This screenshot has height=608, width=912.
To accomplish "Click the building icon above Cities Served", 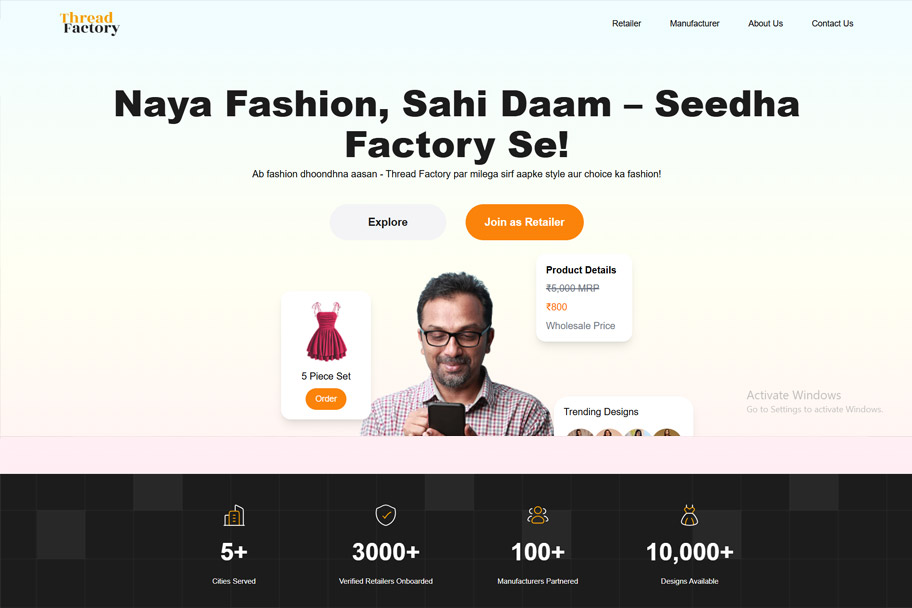I will [234, 515].
